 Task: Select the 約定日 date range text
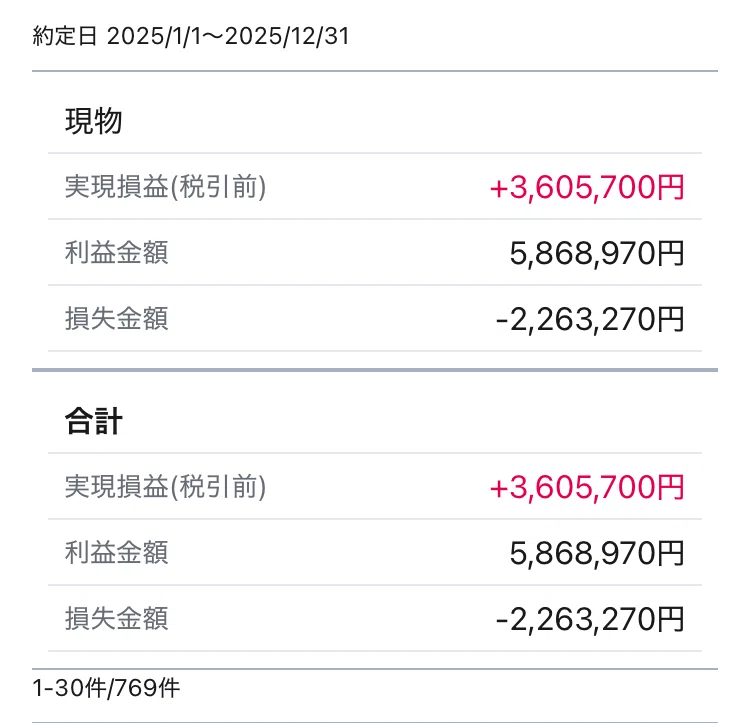191,36
